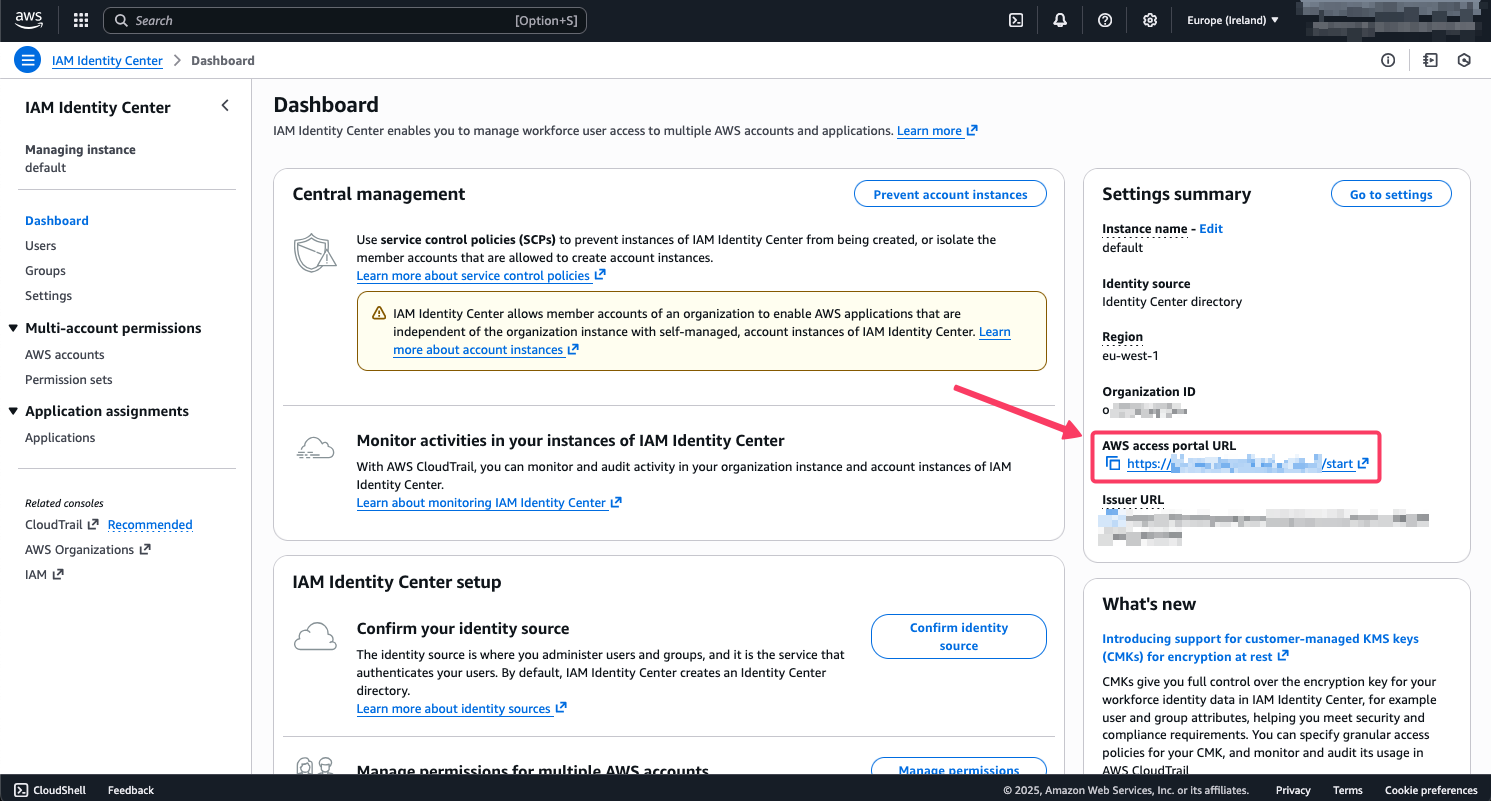
Task: Open CloudShell from the bottom status bar
Action: 50,790
